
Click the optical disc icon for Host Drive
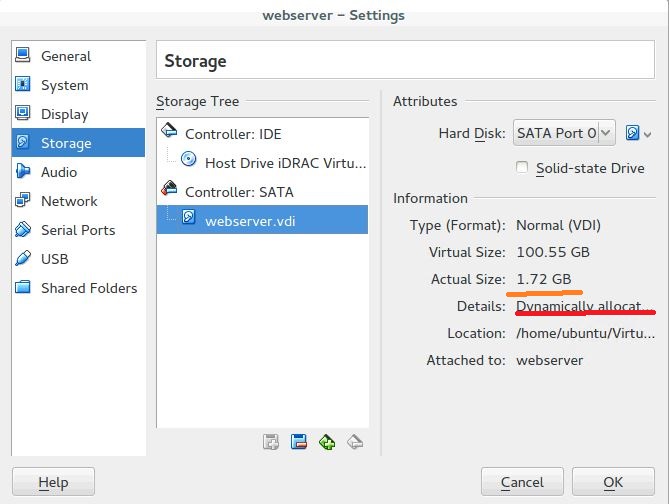tap(188, 159)
